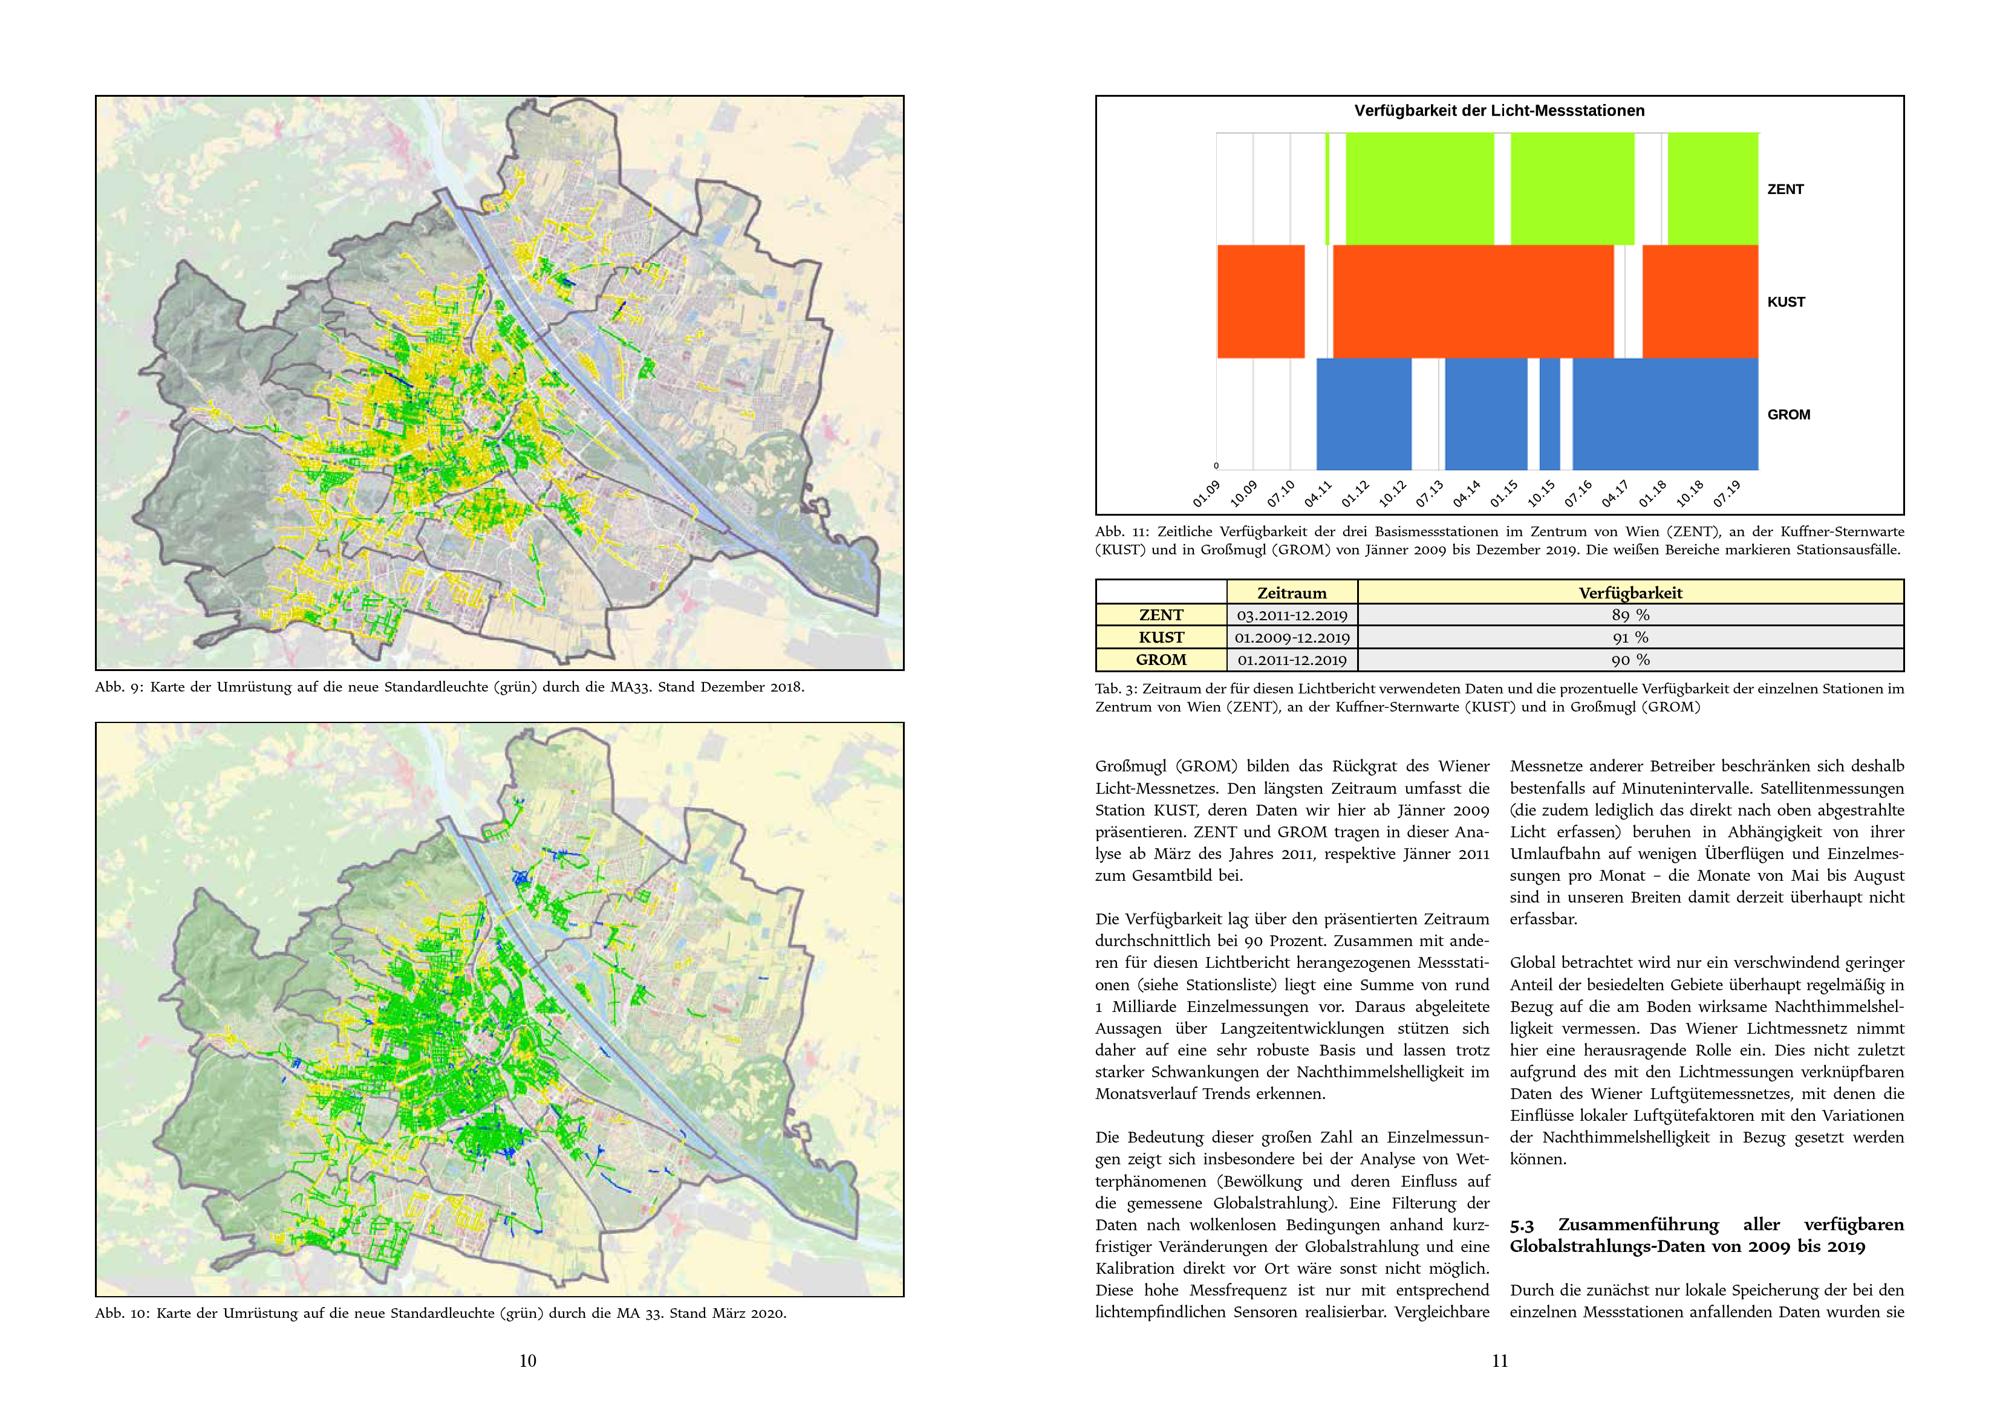Click the Abb. 9 Vienna map from December 2018

[x=500, y=382]
